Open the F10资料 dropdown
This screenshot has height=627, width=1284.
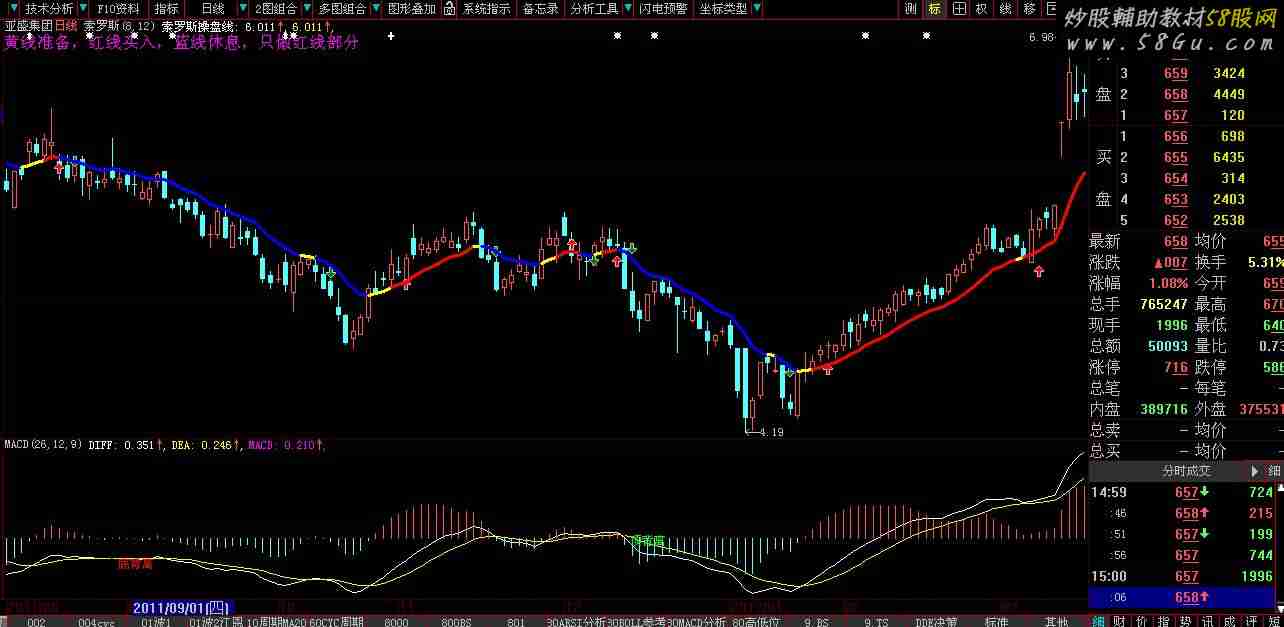118,8
